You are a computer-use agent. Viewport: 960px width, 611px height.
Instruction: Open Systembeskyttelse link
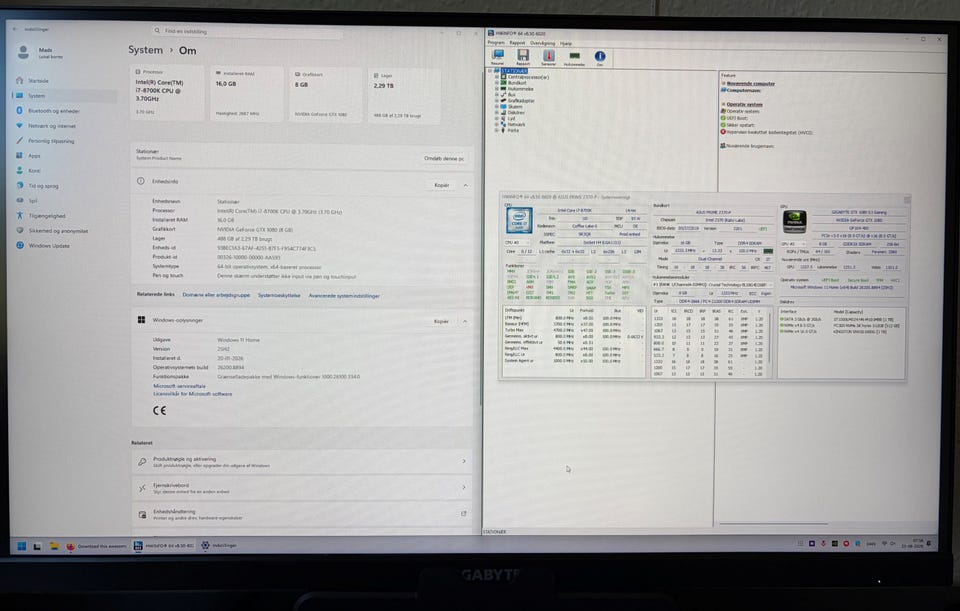point(279,295)
